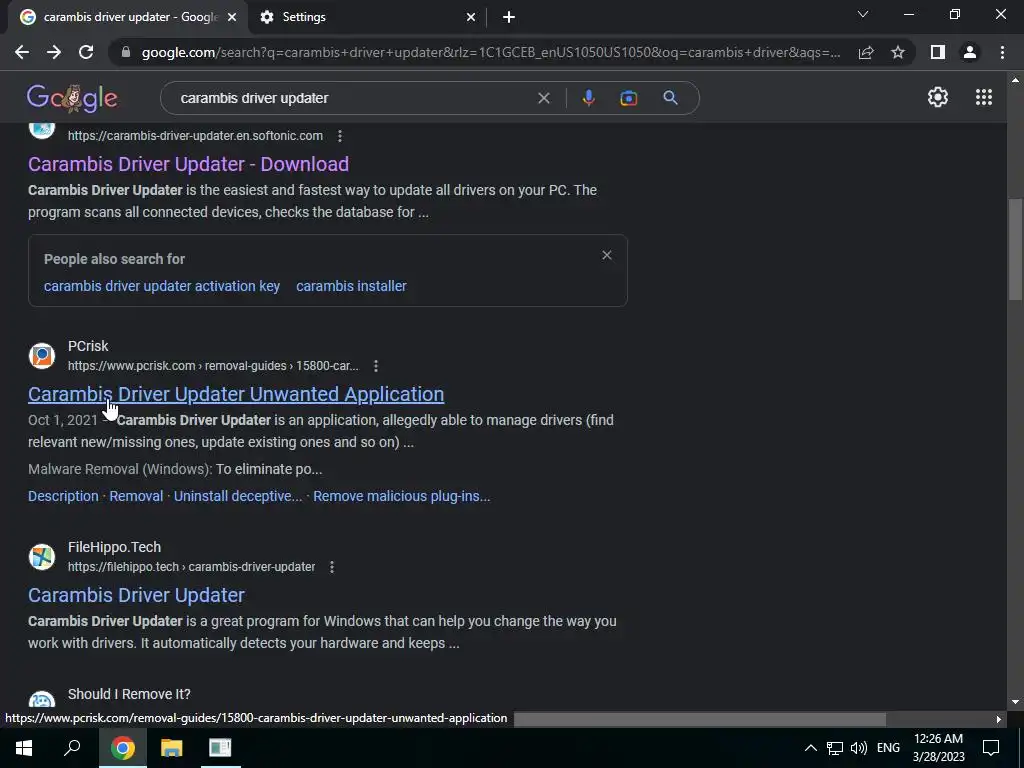Click the Should I Remove It? site name
Image resolution: width=1024 pixels, height=768 pixels.
point(129,694)
